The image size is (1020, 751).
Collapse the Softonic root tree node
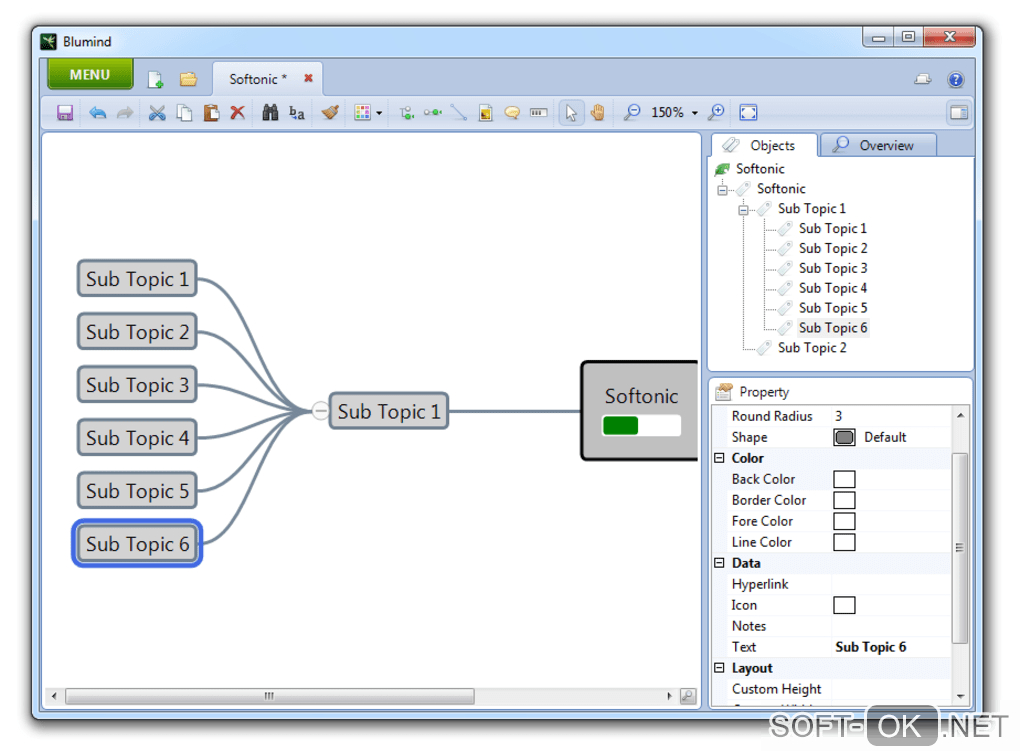tap(722, 190)
